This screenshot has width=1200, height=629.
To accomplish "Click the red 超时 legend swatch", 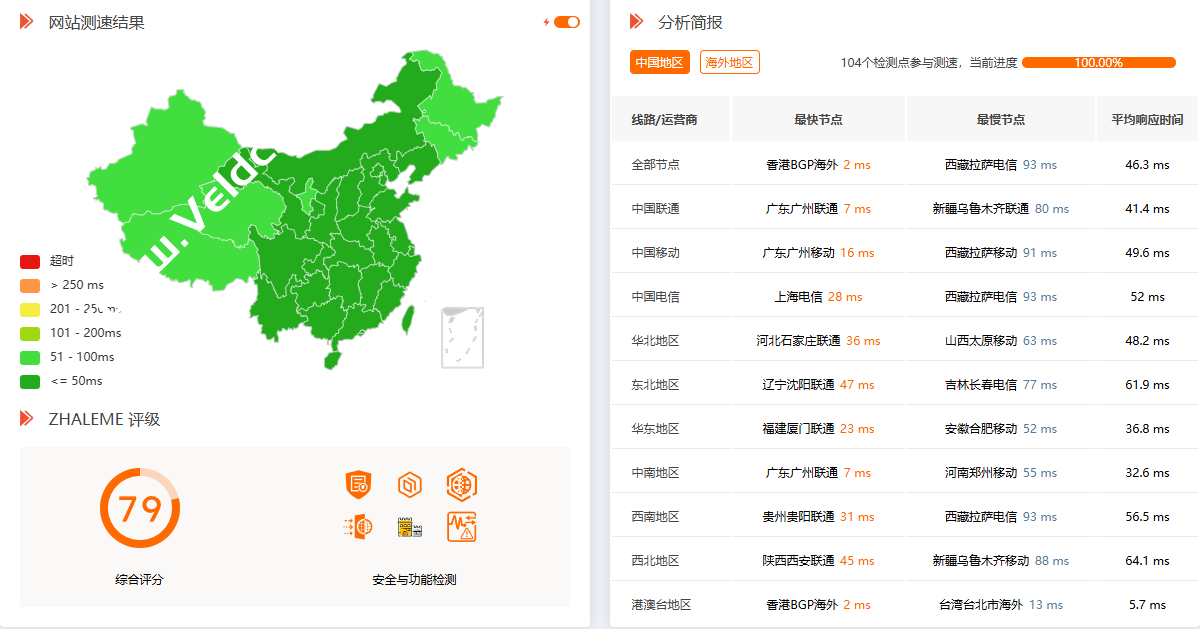I will click(30, 261).
